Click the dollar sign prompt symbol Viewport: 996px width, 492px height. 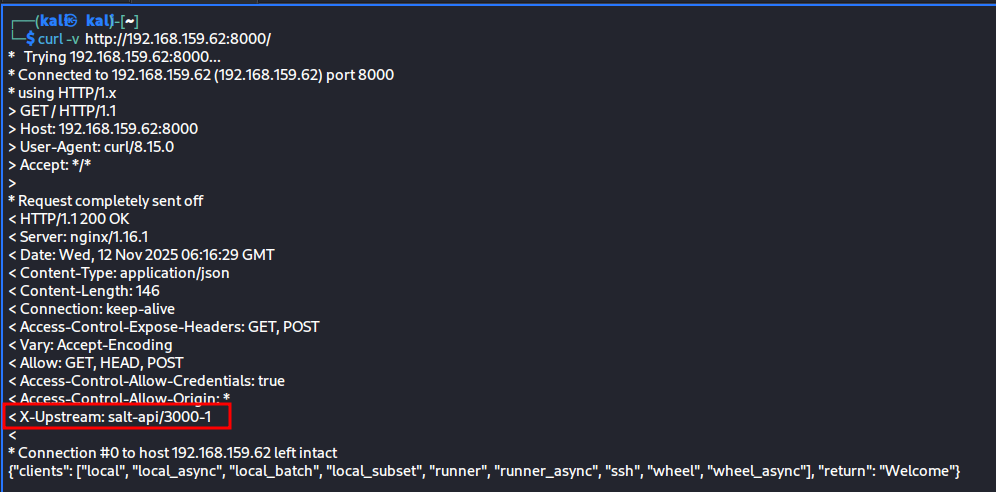(x=31, y=39)
